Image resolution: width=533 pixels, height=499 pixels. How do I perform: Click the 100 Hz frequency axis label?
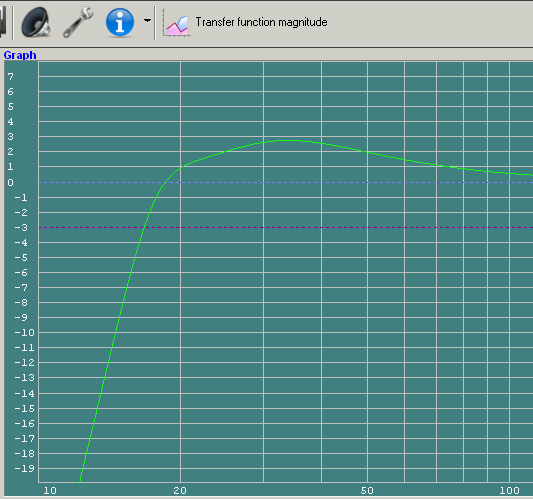(509, 491)
